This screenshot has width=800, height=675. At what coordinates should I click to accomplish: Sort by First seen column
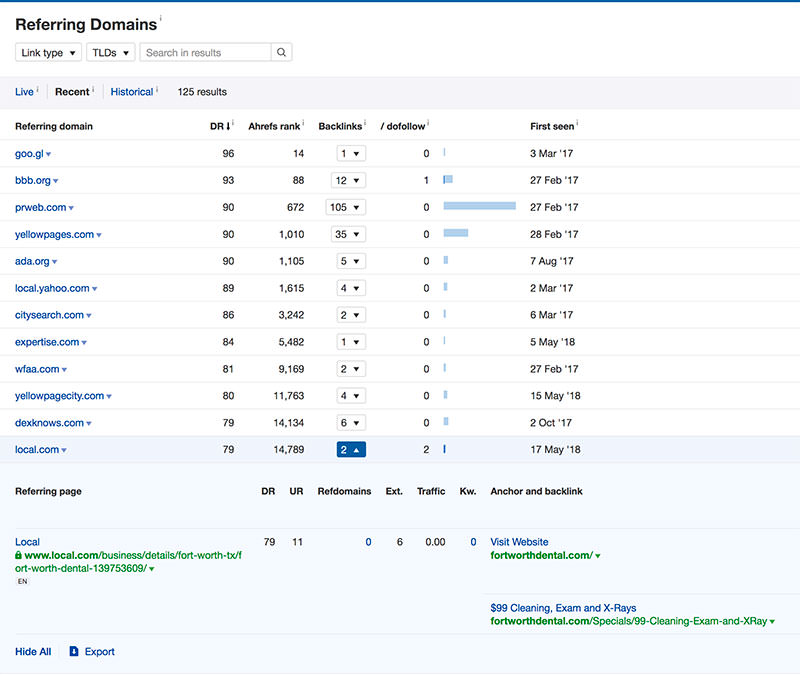(552, 126)
